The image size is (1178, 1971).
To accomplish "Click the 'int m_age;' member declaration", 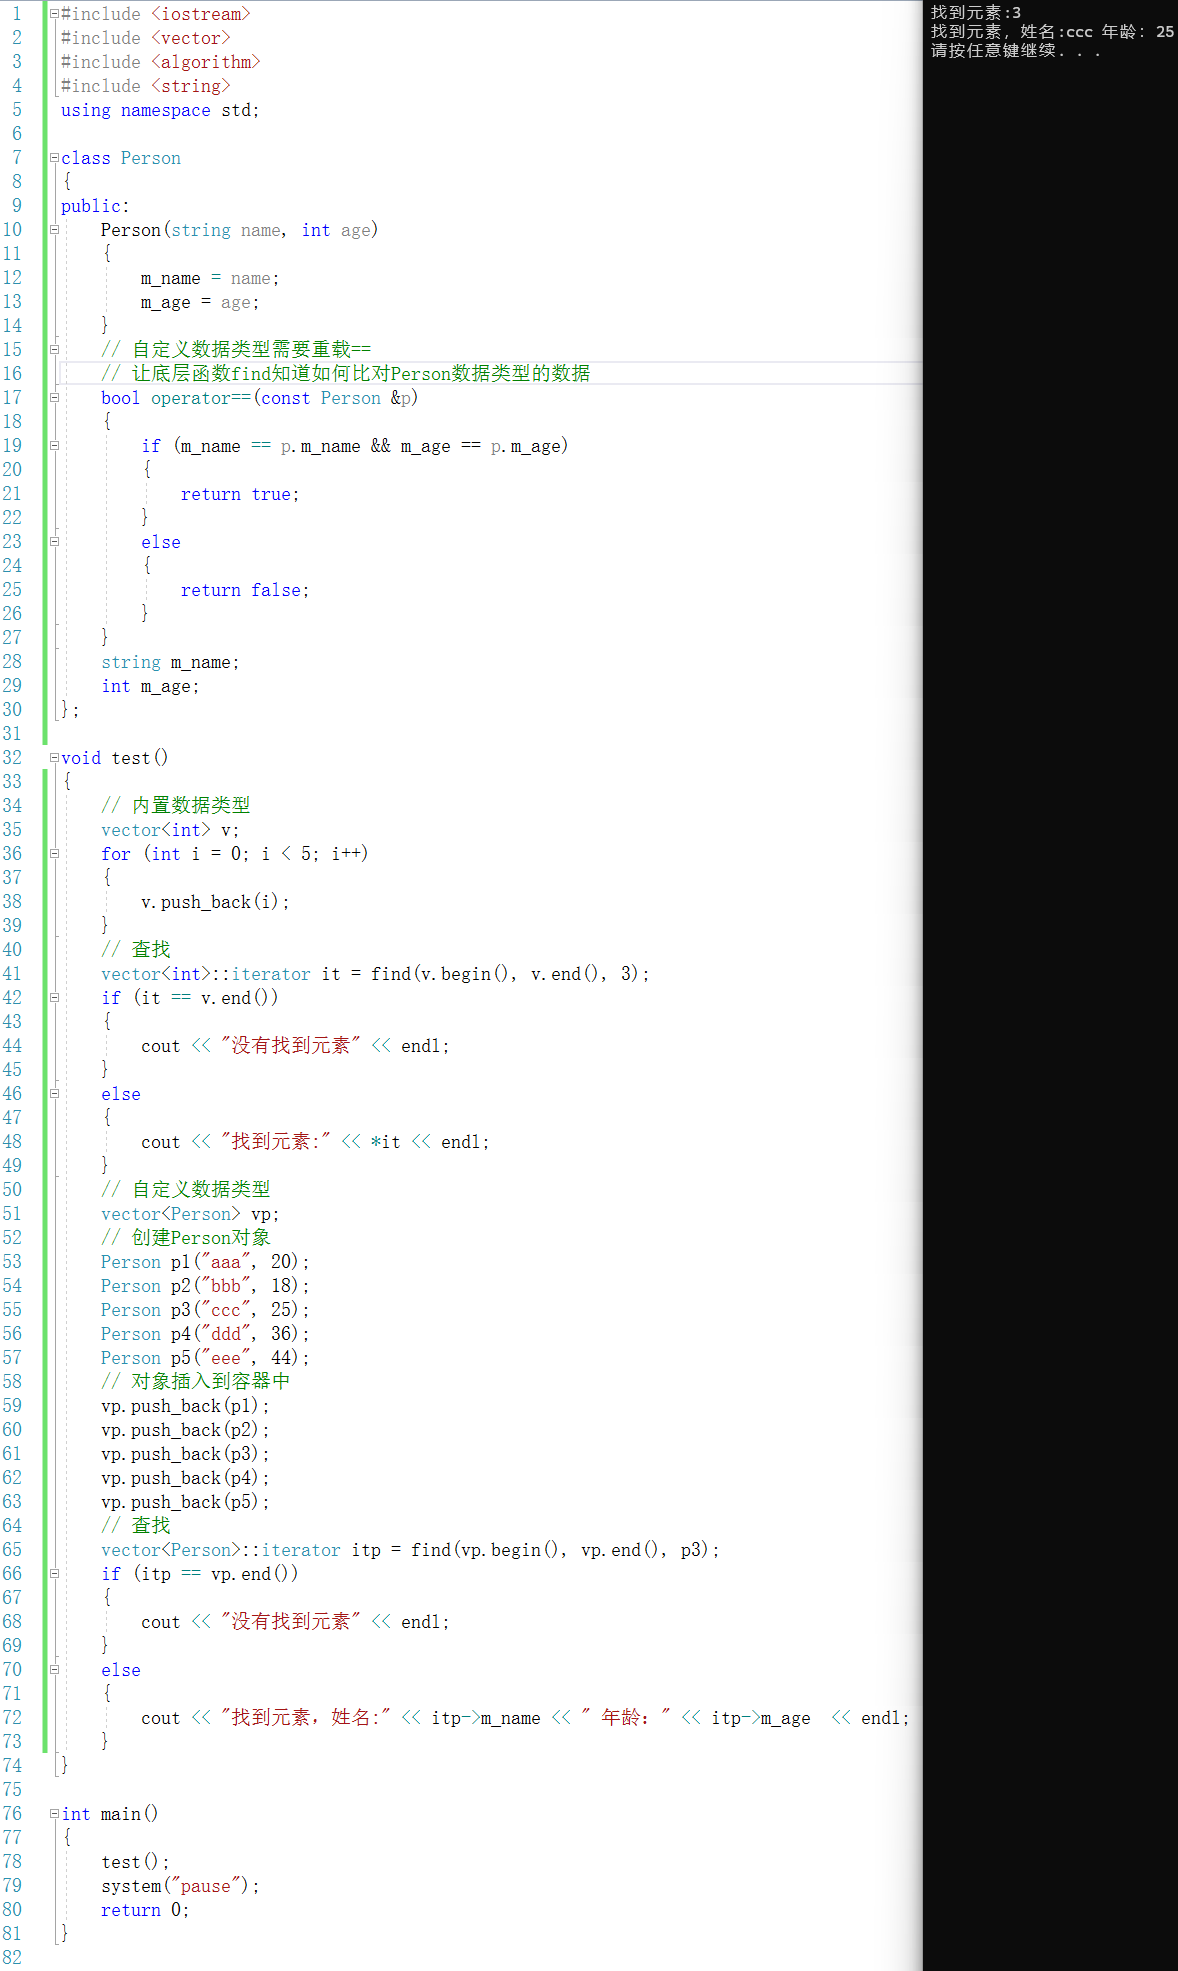I will [150, 686].
